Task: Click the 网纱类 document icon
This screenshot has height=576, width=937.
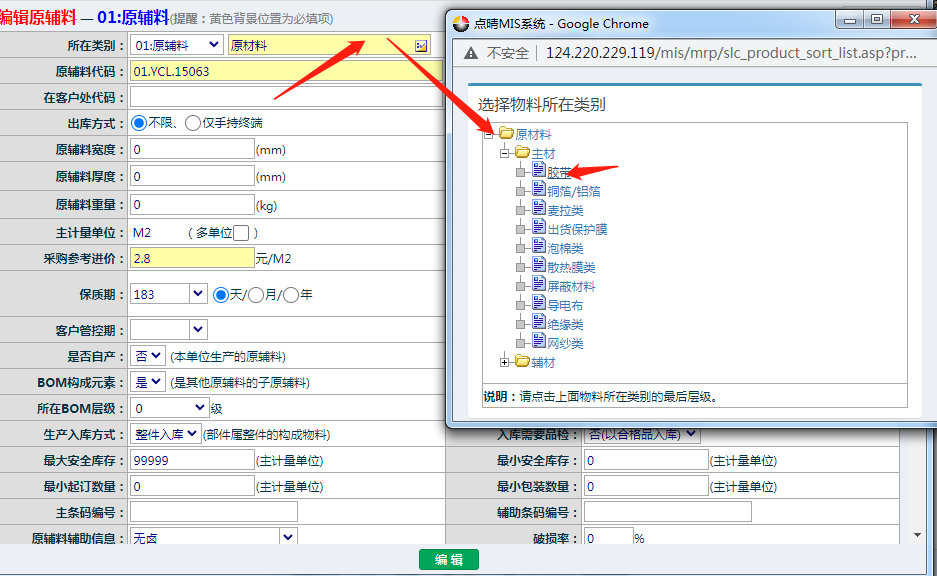Action: [539, 343]
